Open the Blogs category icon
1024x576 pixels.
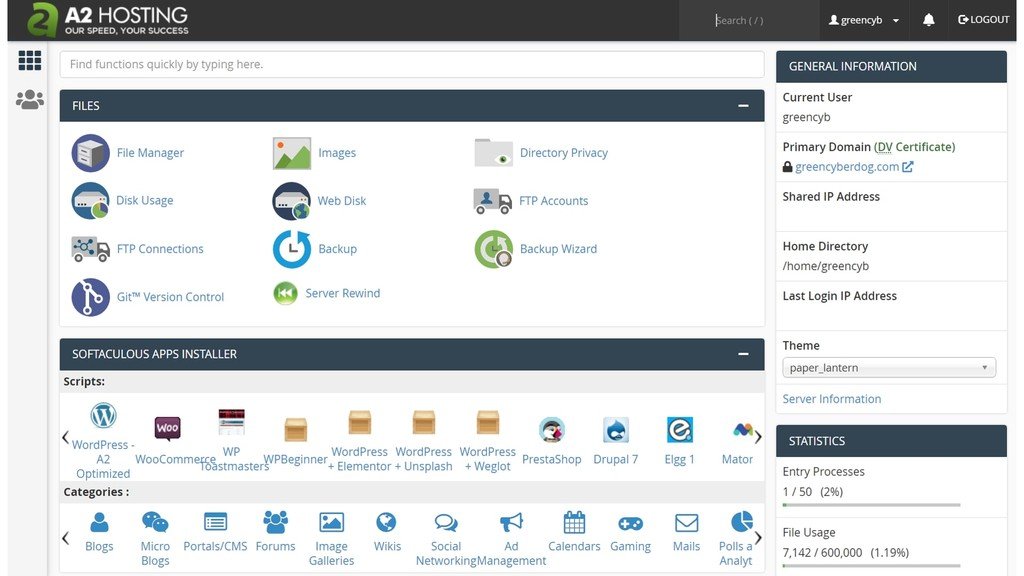pos(99,522)
